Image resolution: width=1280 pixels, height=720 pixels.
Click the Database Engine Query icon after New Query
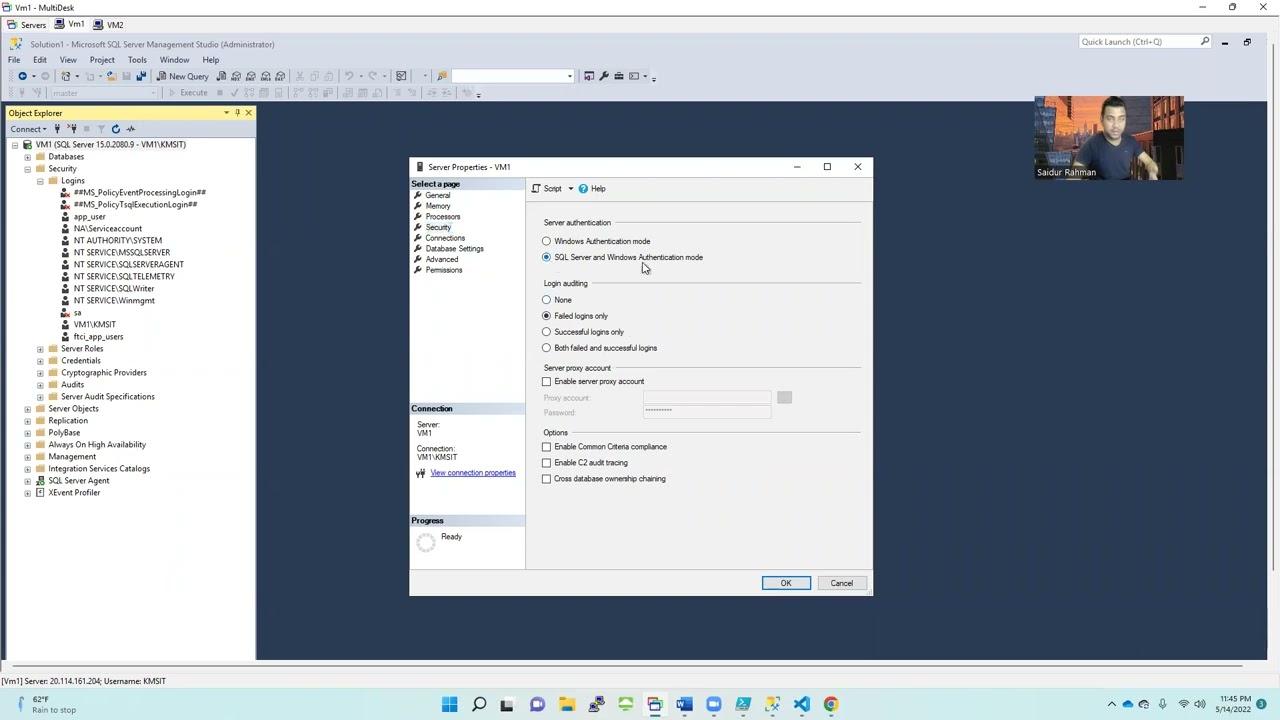pos(222,76)
